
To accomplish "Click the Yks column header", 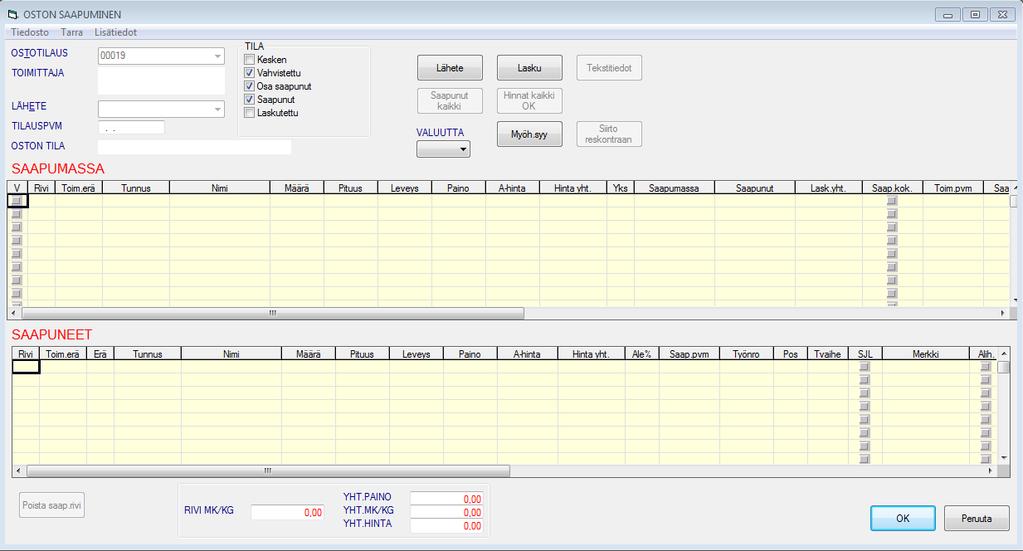I will [620, 188].
